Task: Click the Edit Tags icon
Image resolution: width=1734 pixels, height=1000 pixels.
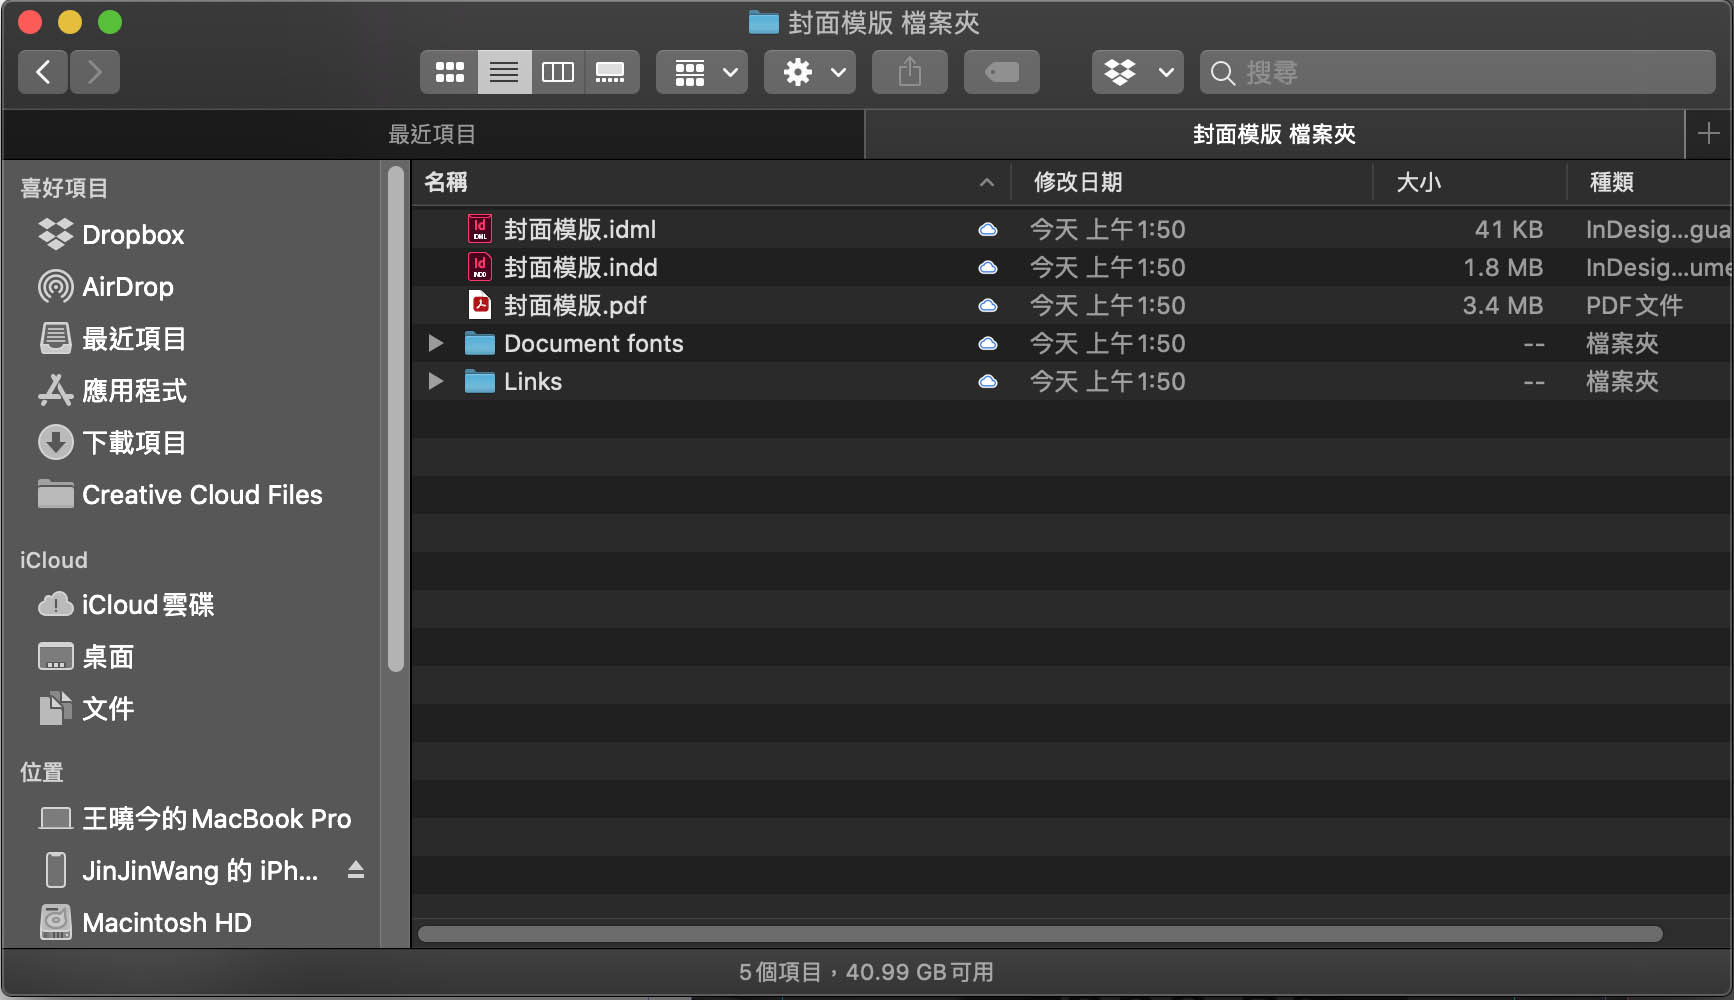Action: click(x=1001, y=72)
